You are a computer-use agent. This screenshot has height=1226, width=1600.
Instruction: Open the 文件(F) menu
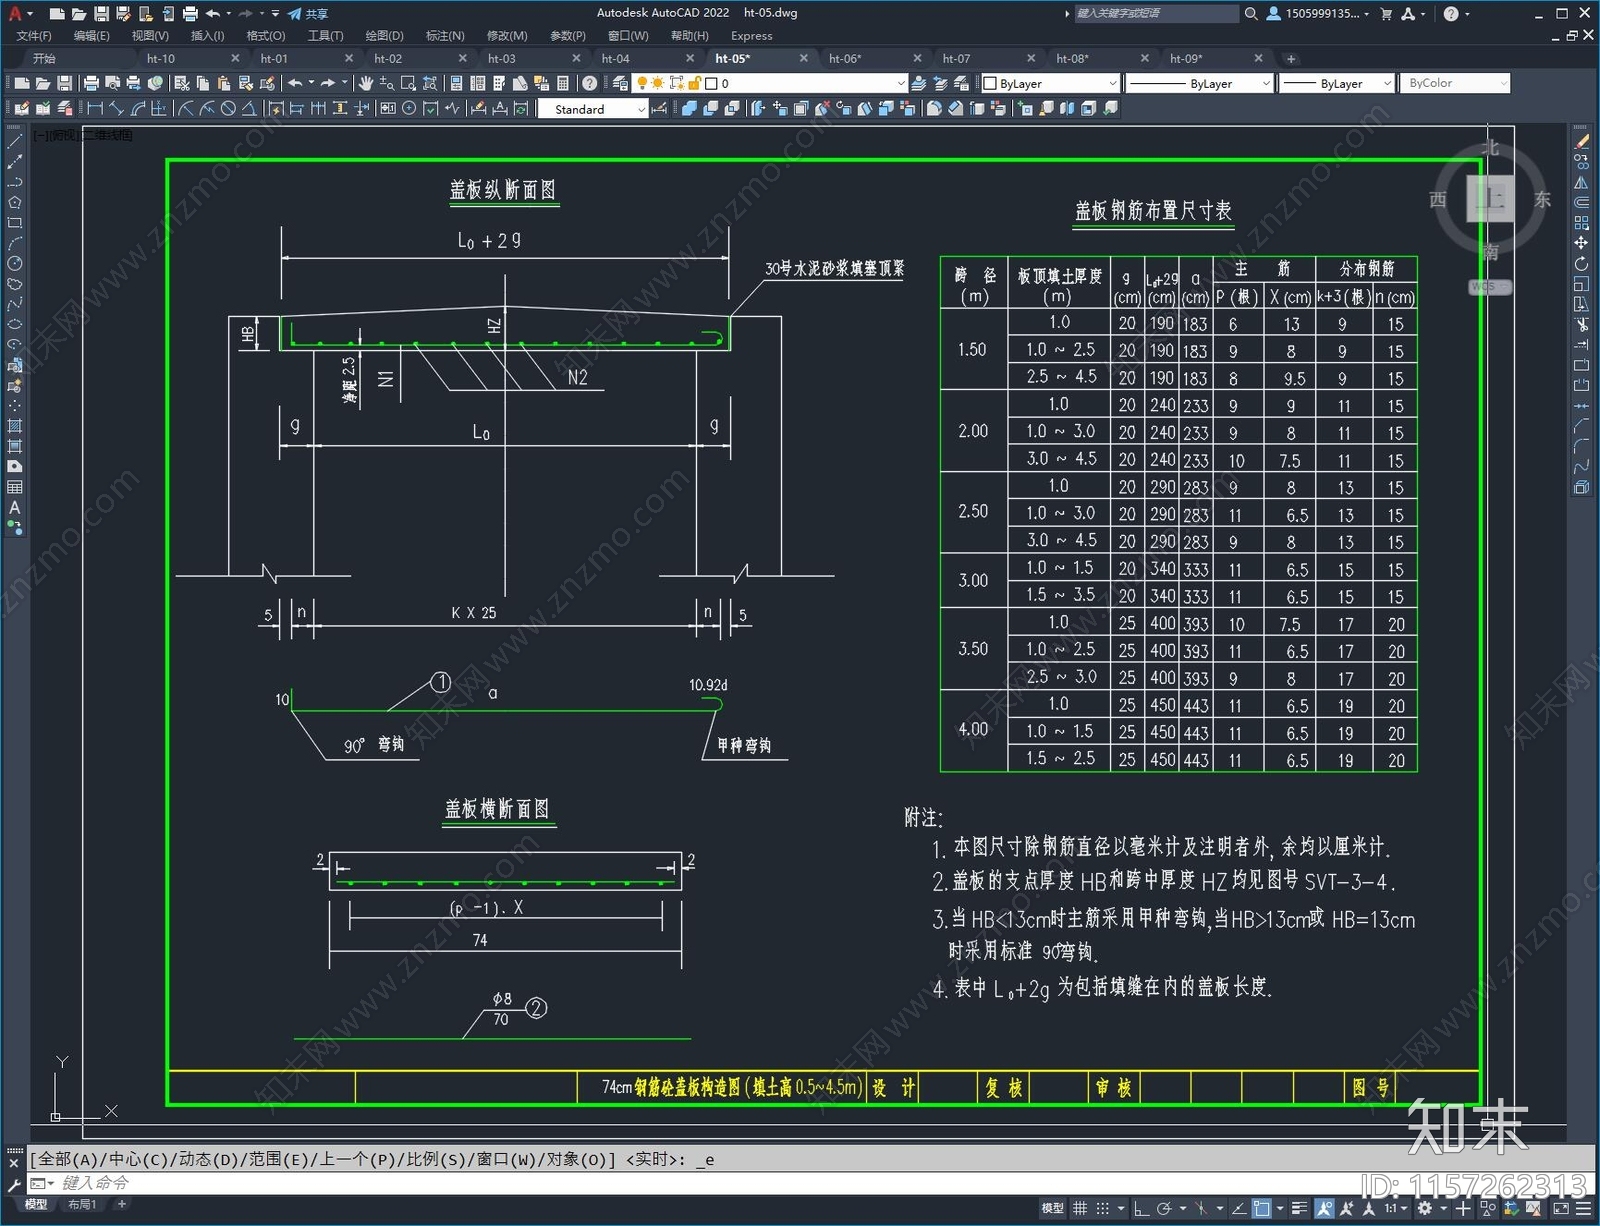click(x=34, y=36)
